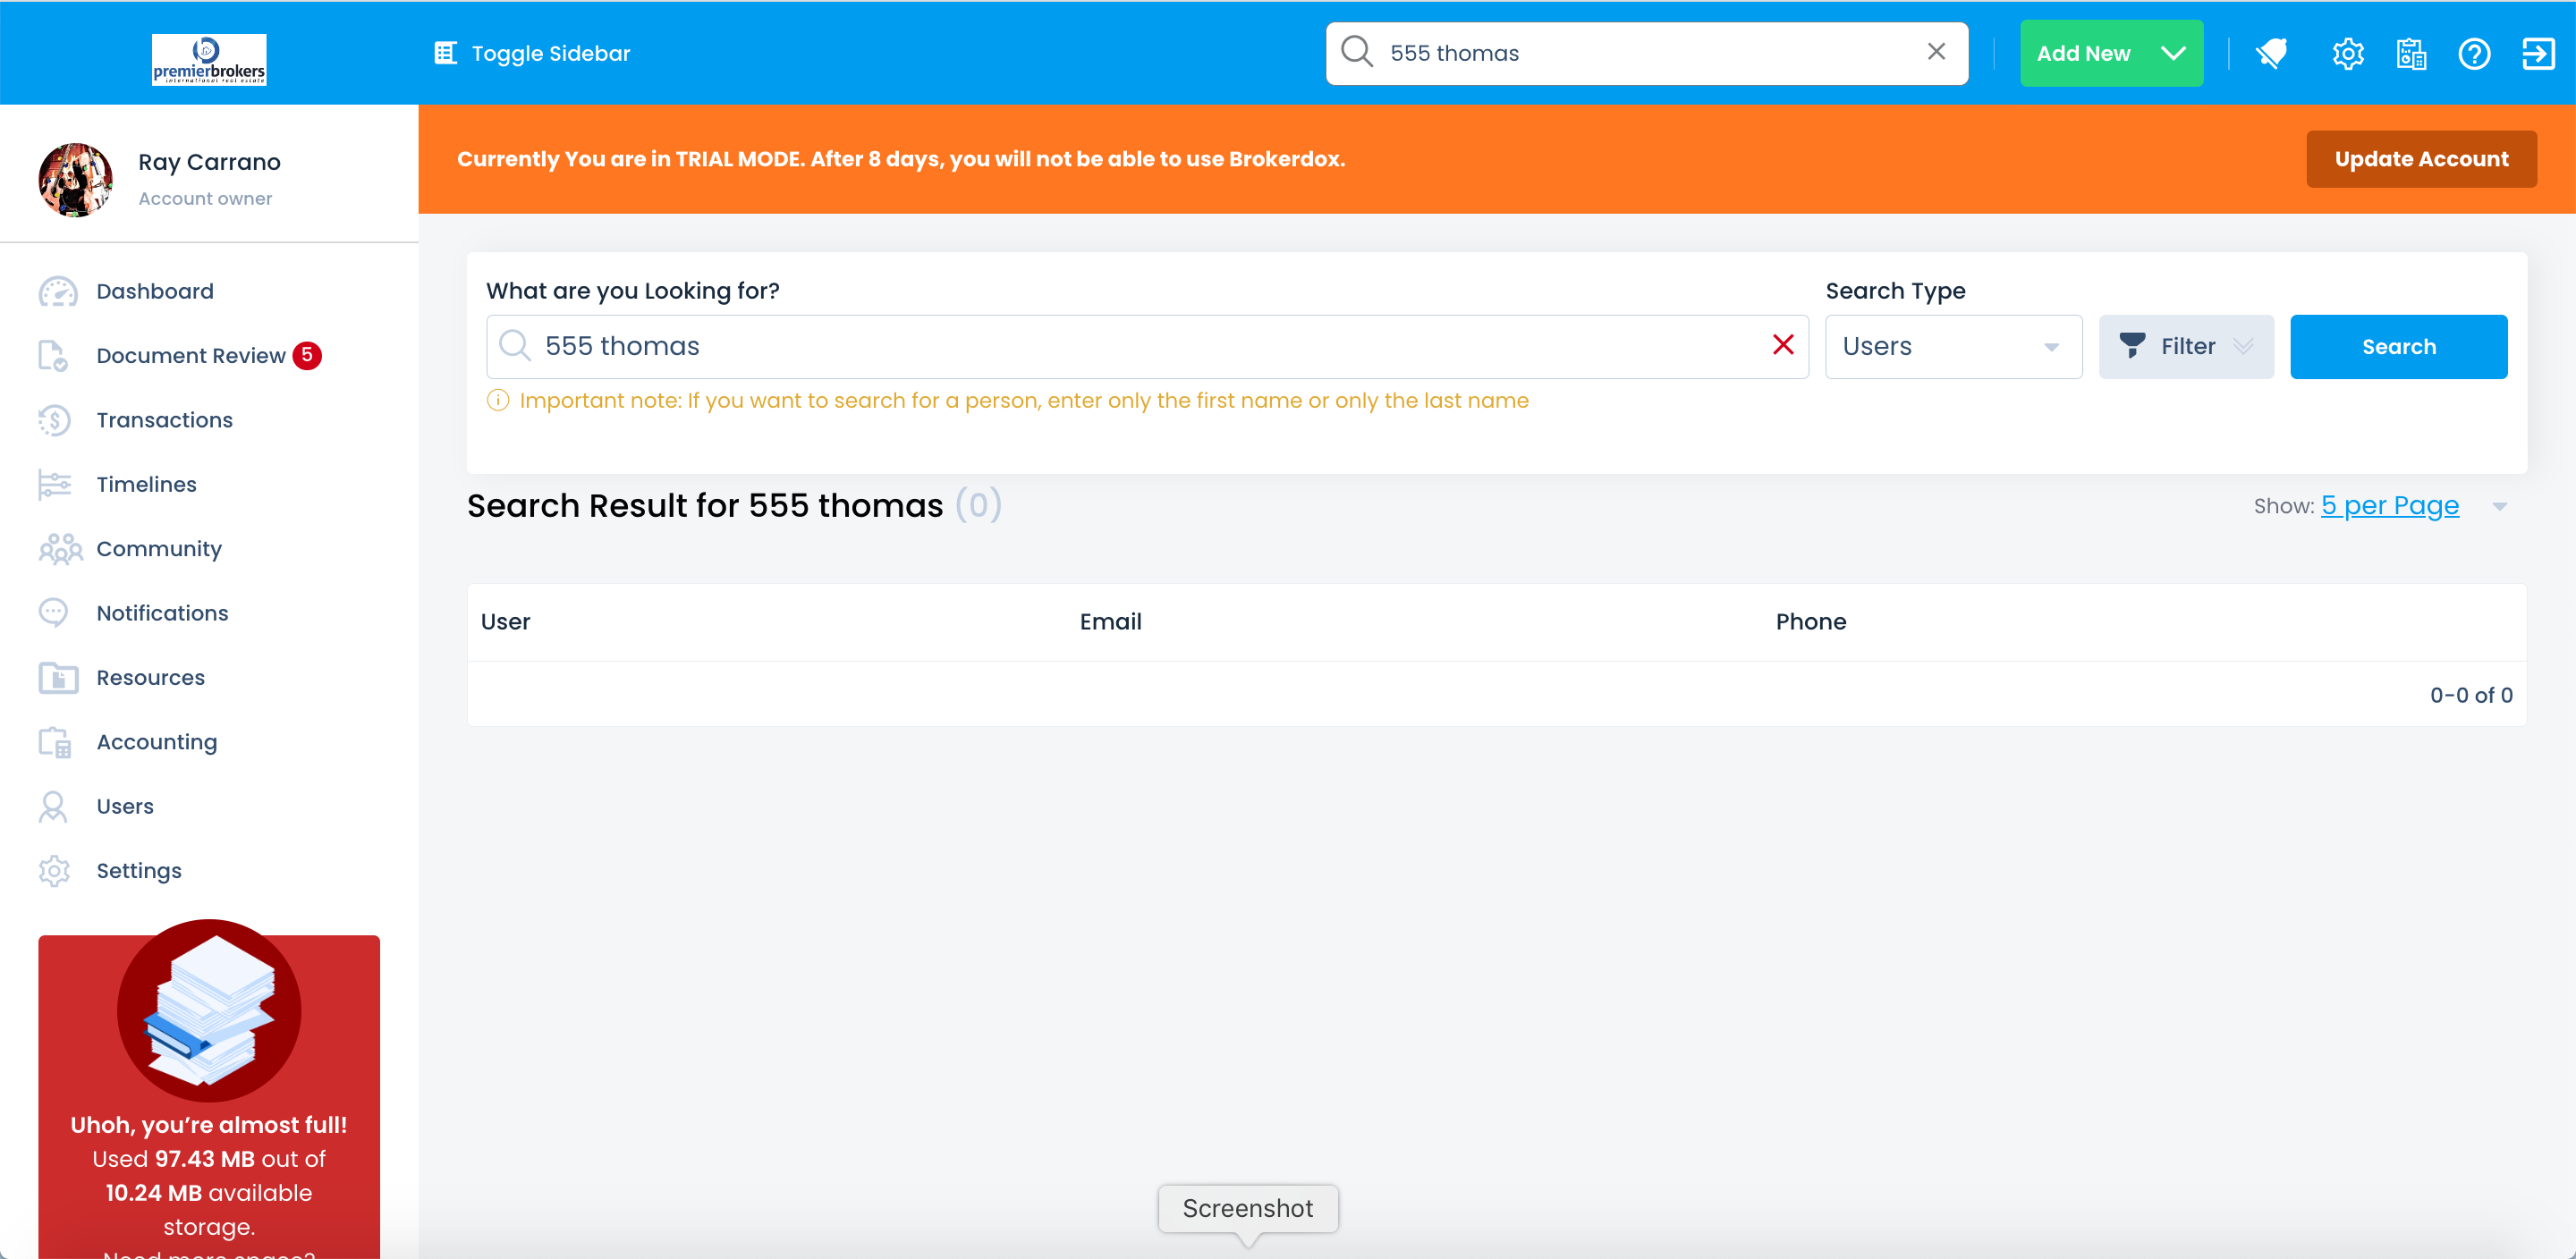Click Ray Carrano's profile avatar
Image resolution: width=2576 pixels, height=1259 pixels.
(75, 179)
